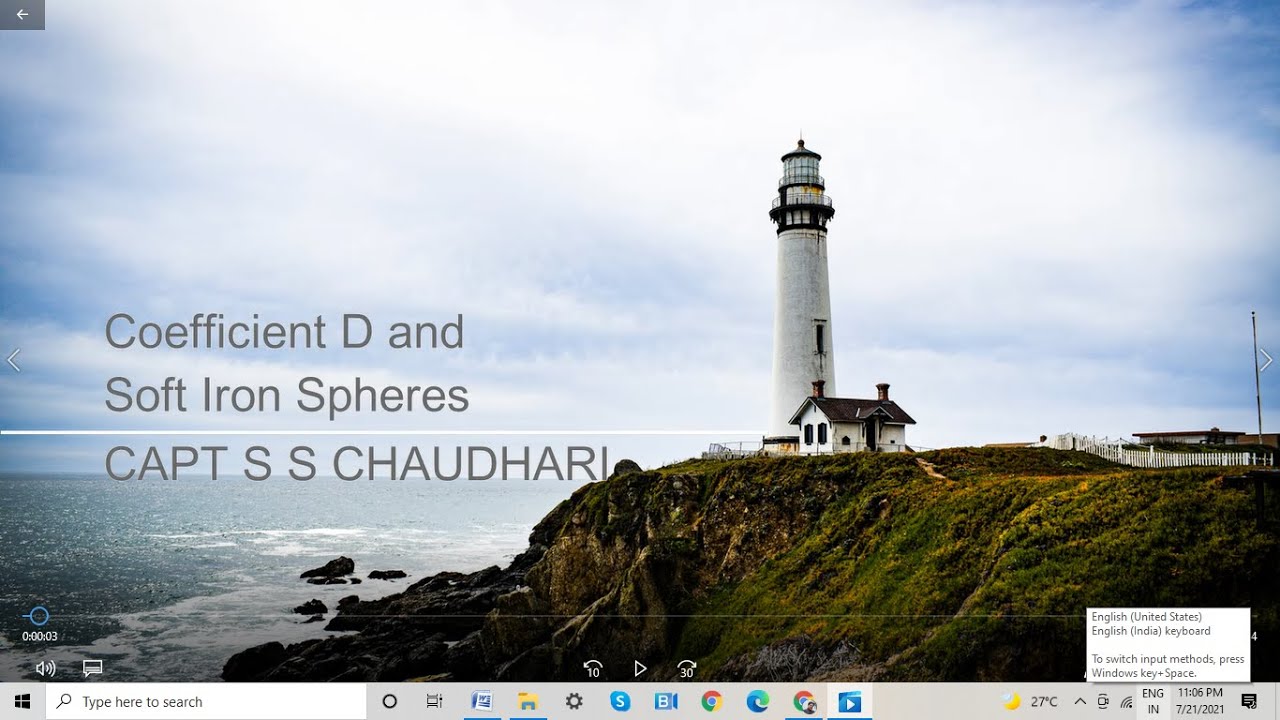Open Microsoft Edge from taskbar

tap(758, 702)
